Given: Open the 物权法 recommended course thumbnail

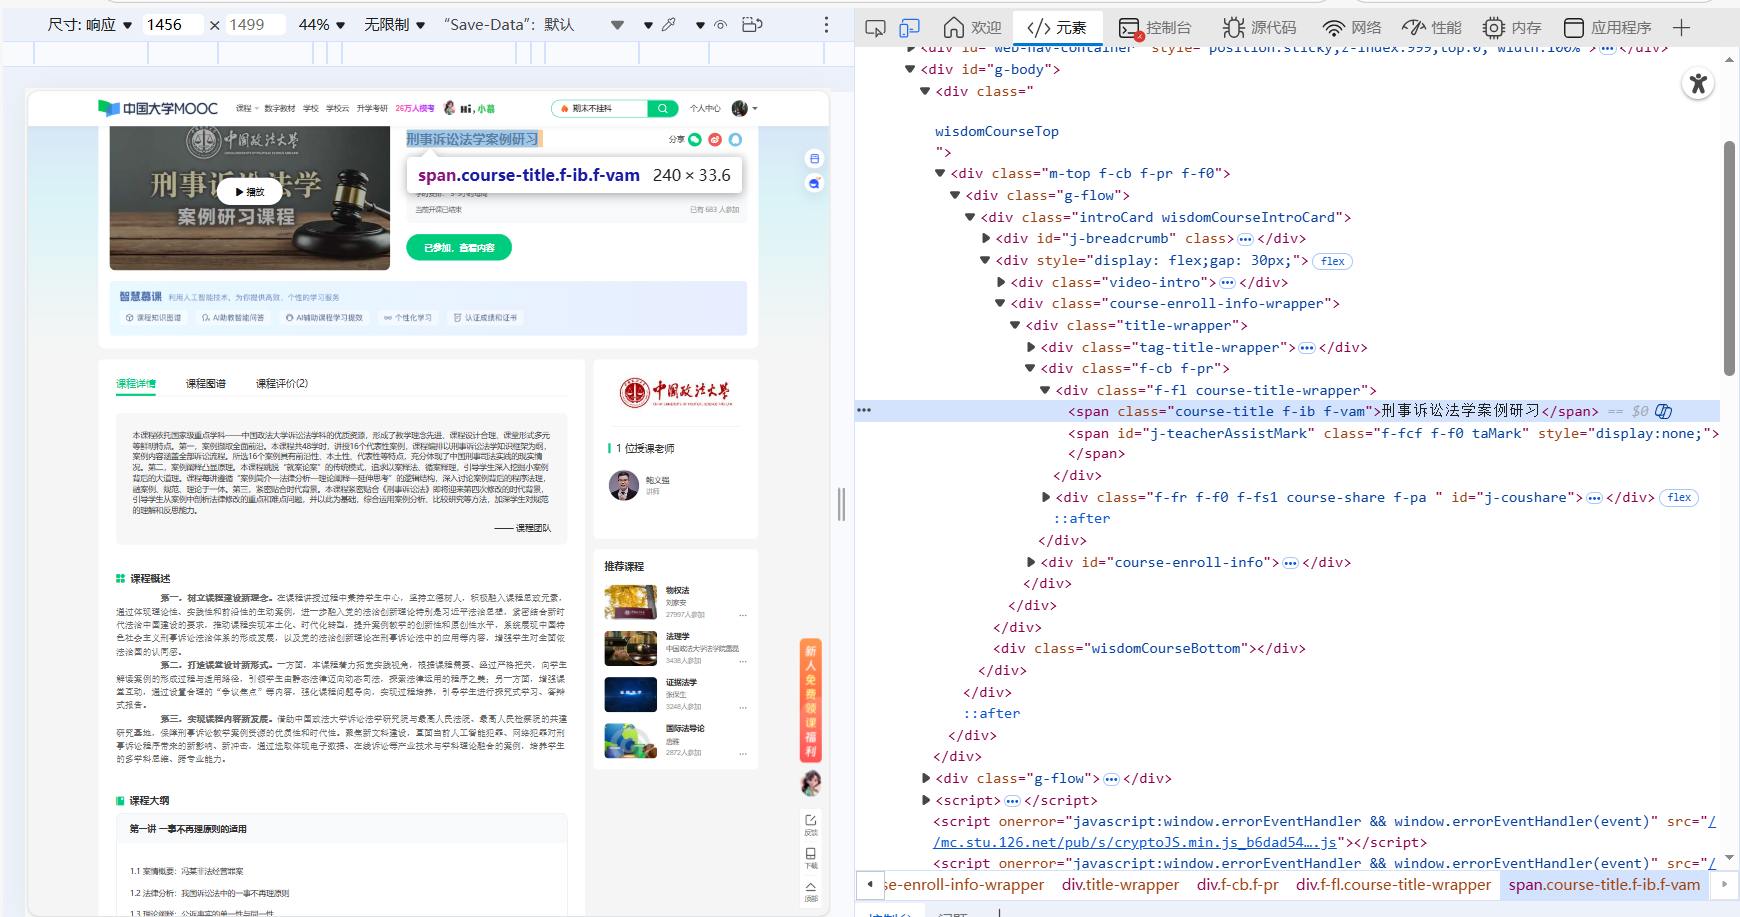Looking at the screenshot, I should point(631,602).
